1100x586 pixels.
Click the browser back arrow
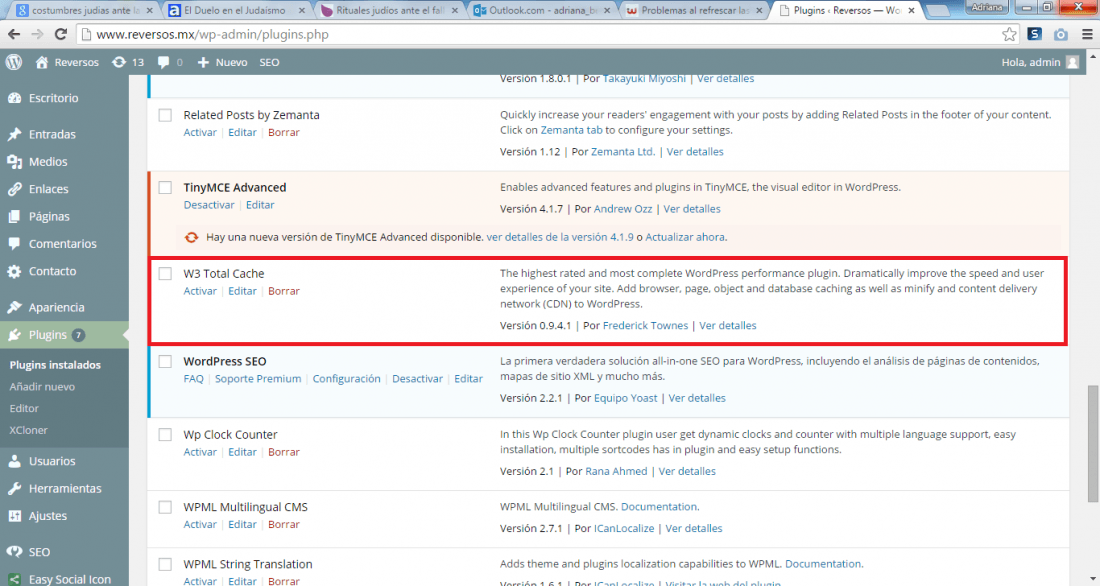tap(14, 34)
